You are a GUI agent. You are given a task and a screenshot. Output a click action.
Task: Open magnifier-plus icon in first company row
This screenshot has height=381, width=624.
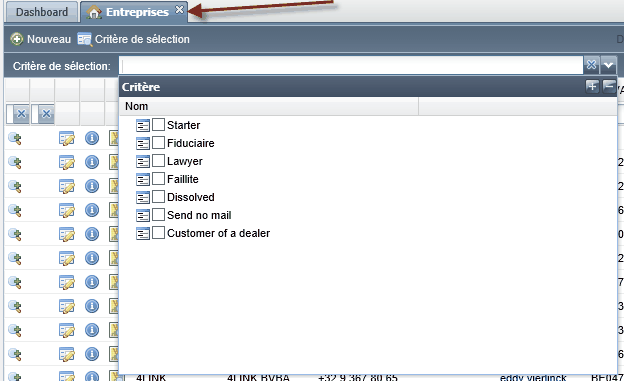coord(15,139)
